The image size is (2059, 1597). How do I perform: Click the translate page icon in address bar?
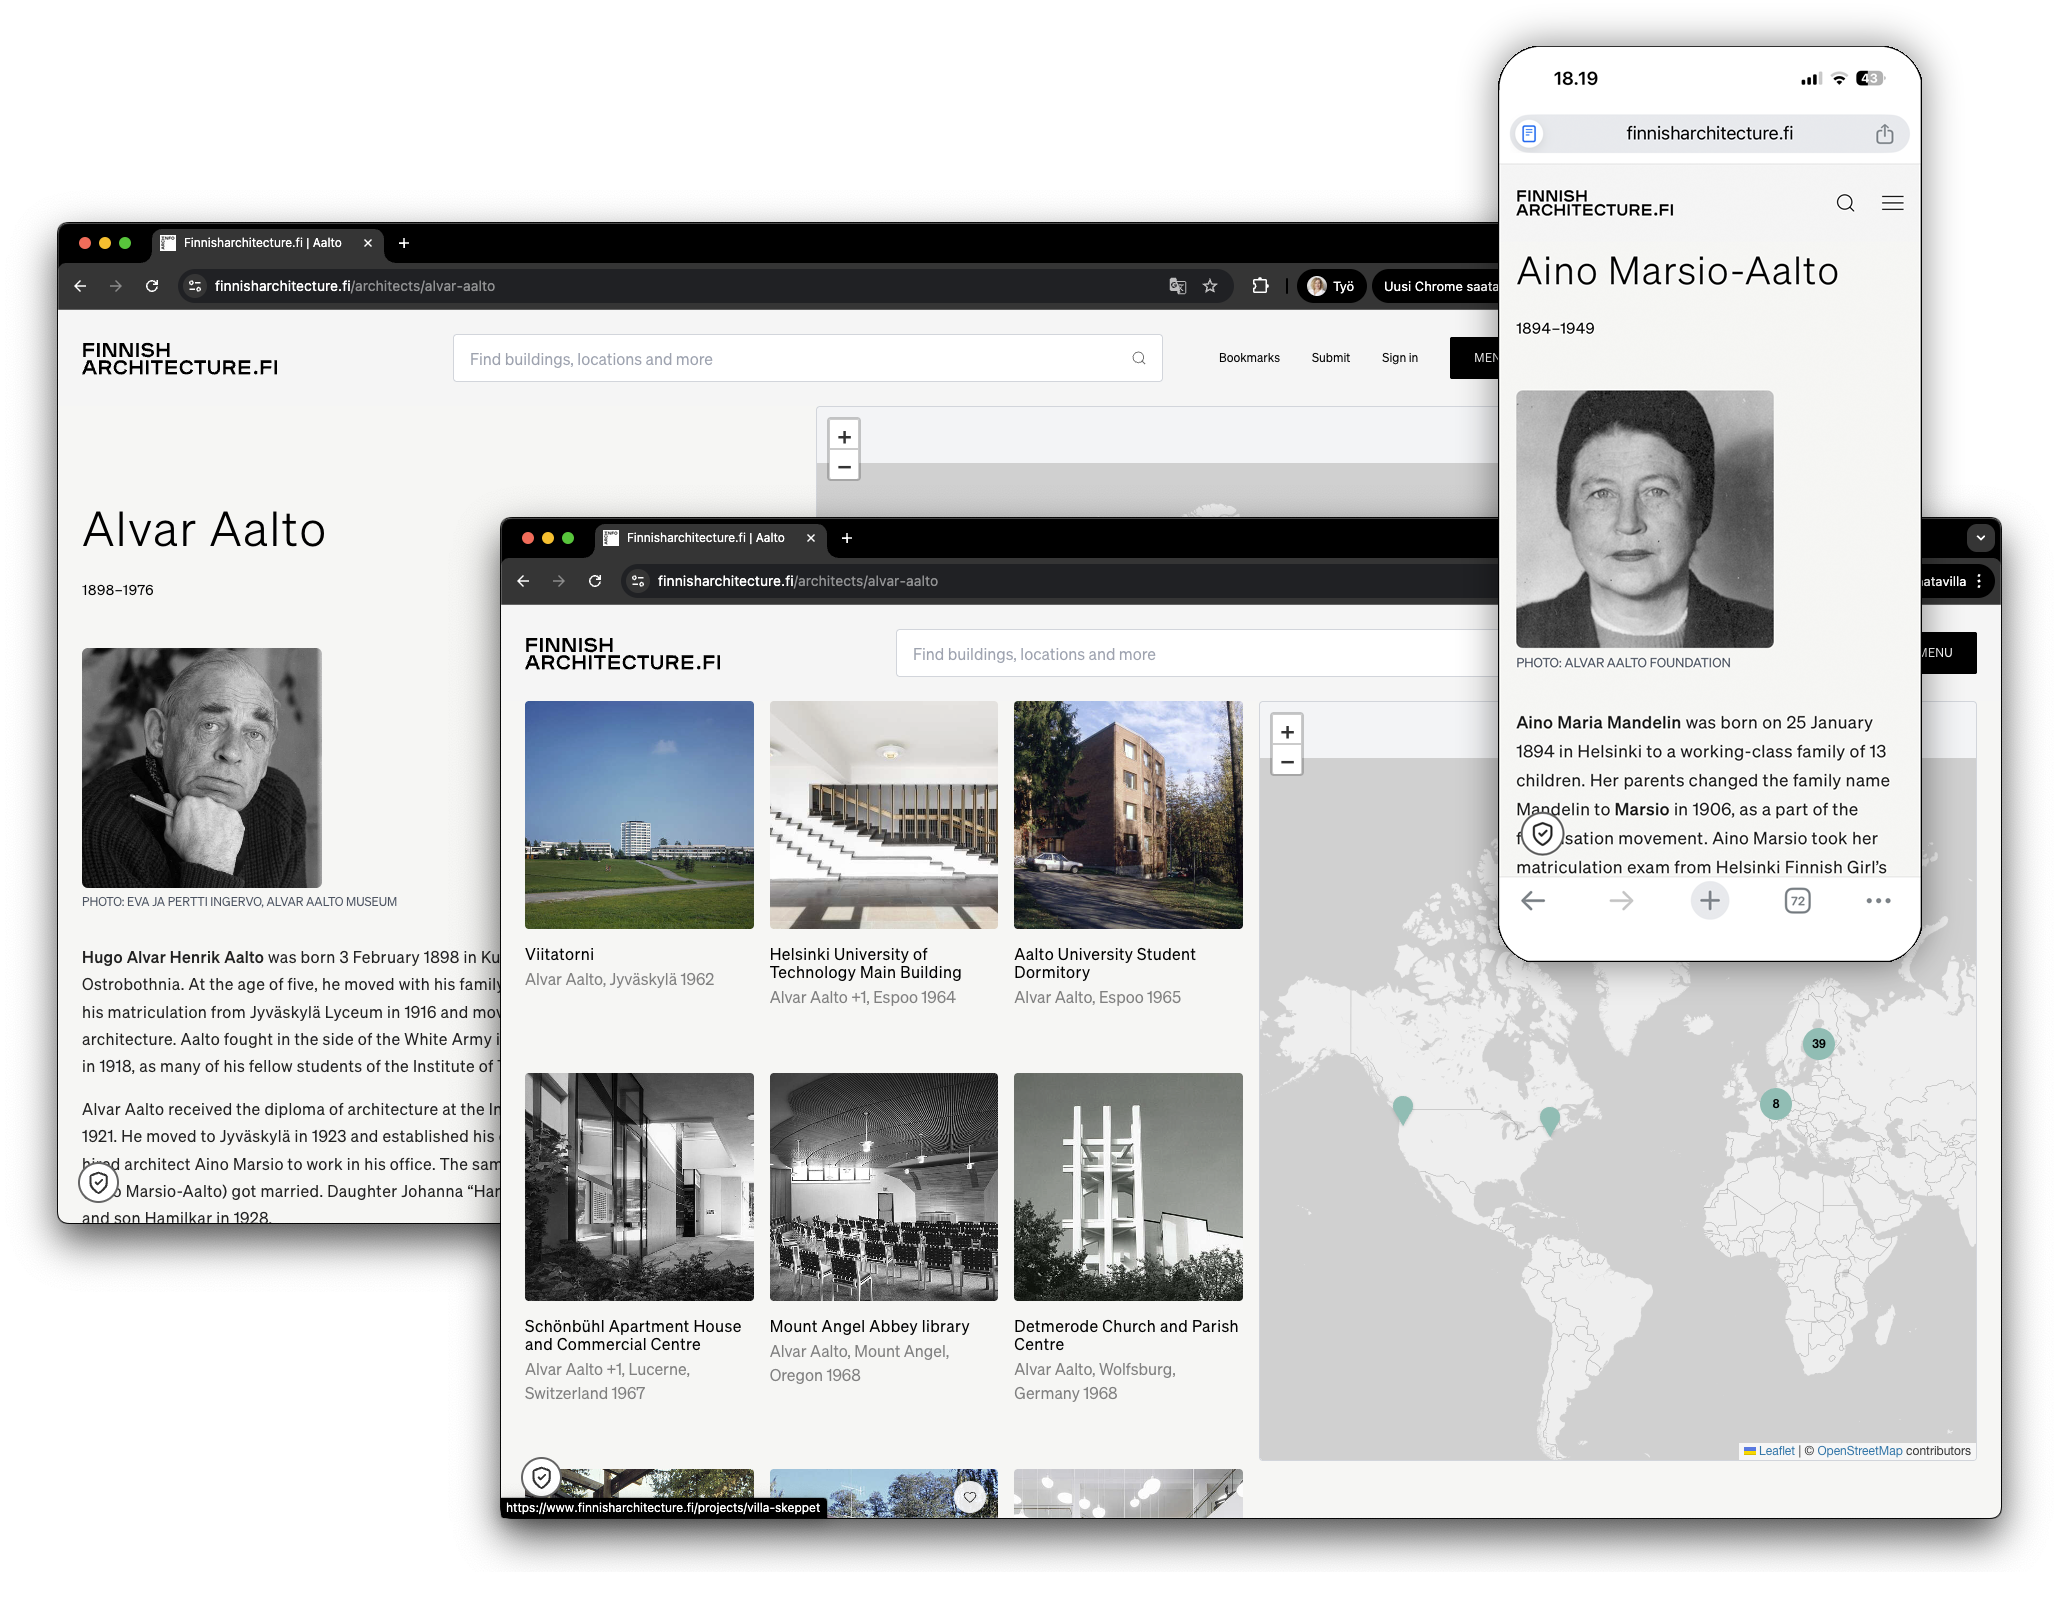click(1177, 286)
